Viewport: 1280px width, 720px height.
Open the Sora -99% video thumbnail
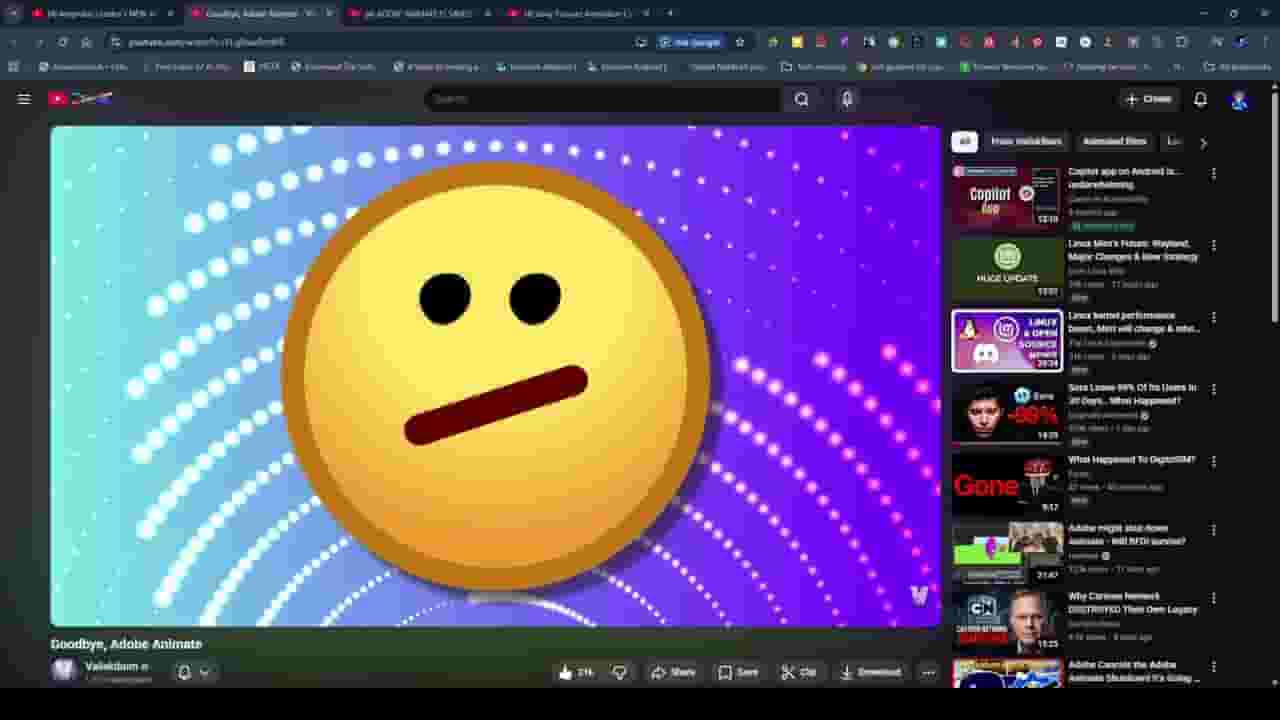pos(1007,412)
